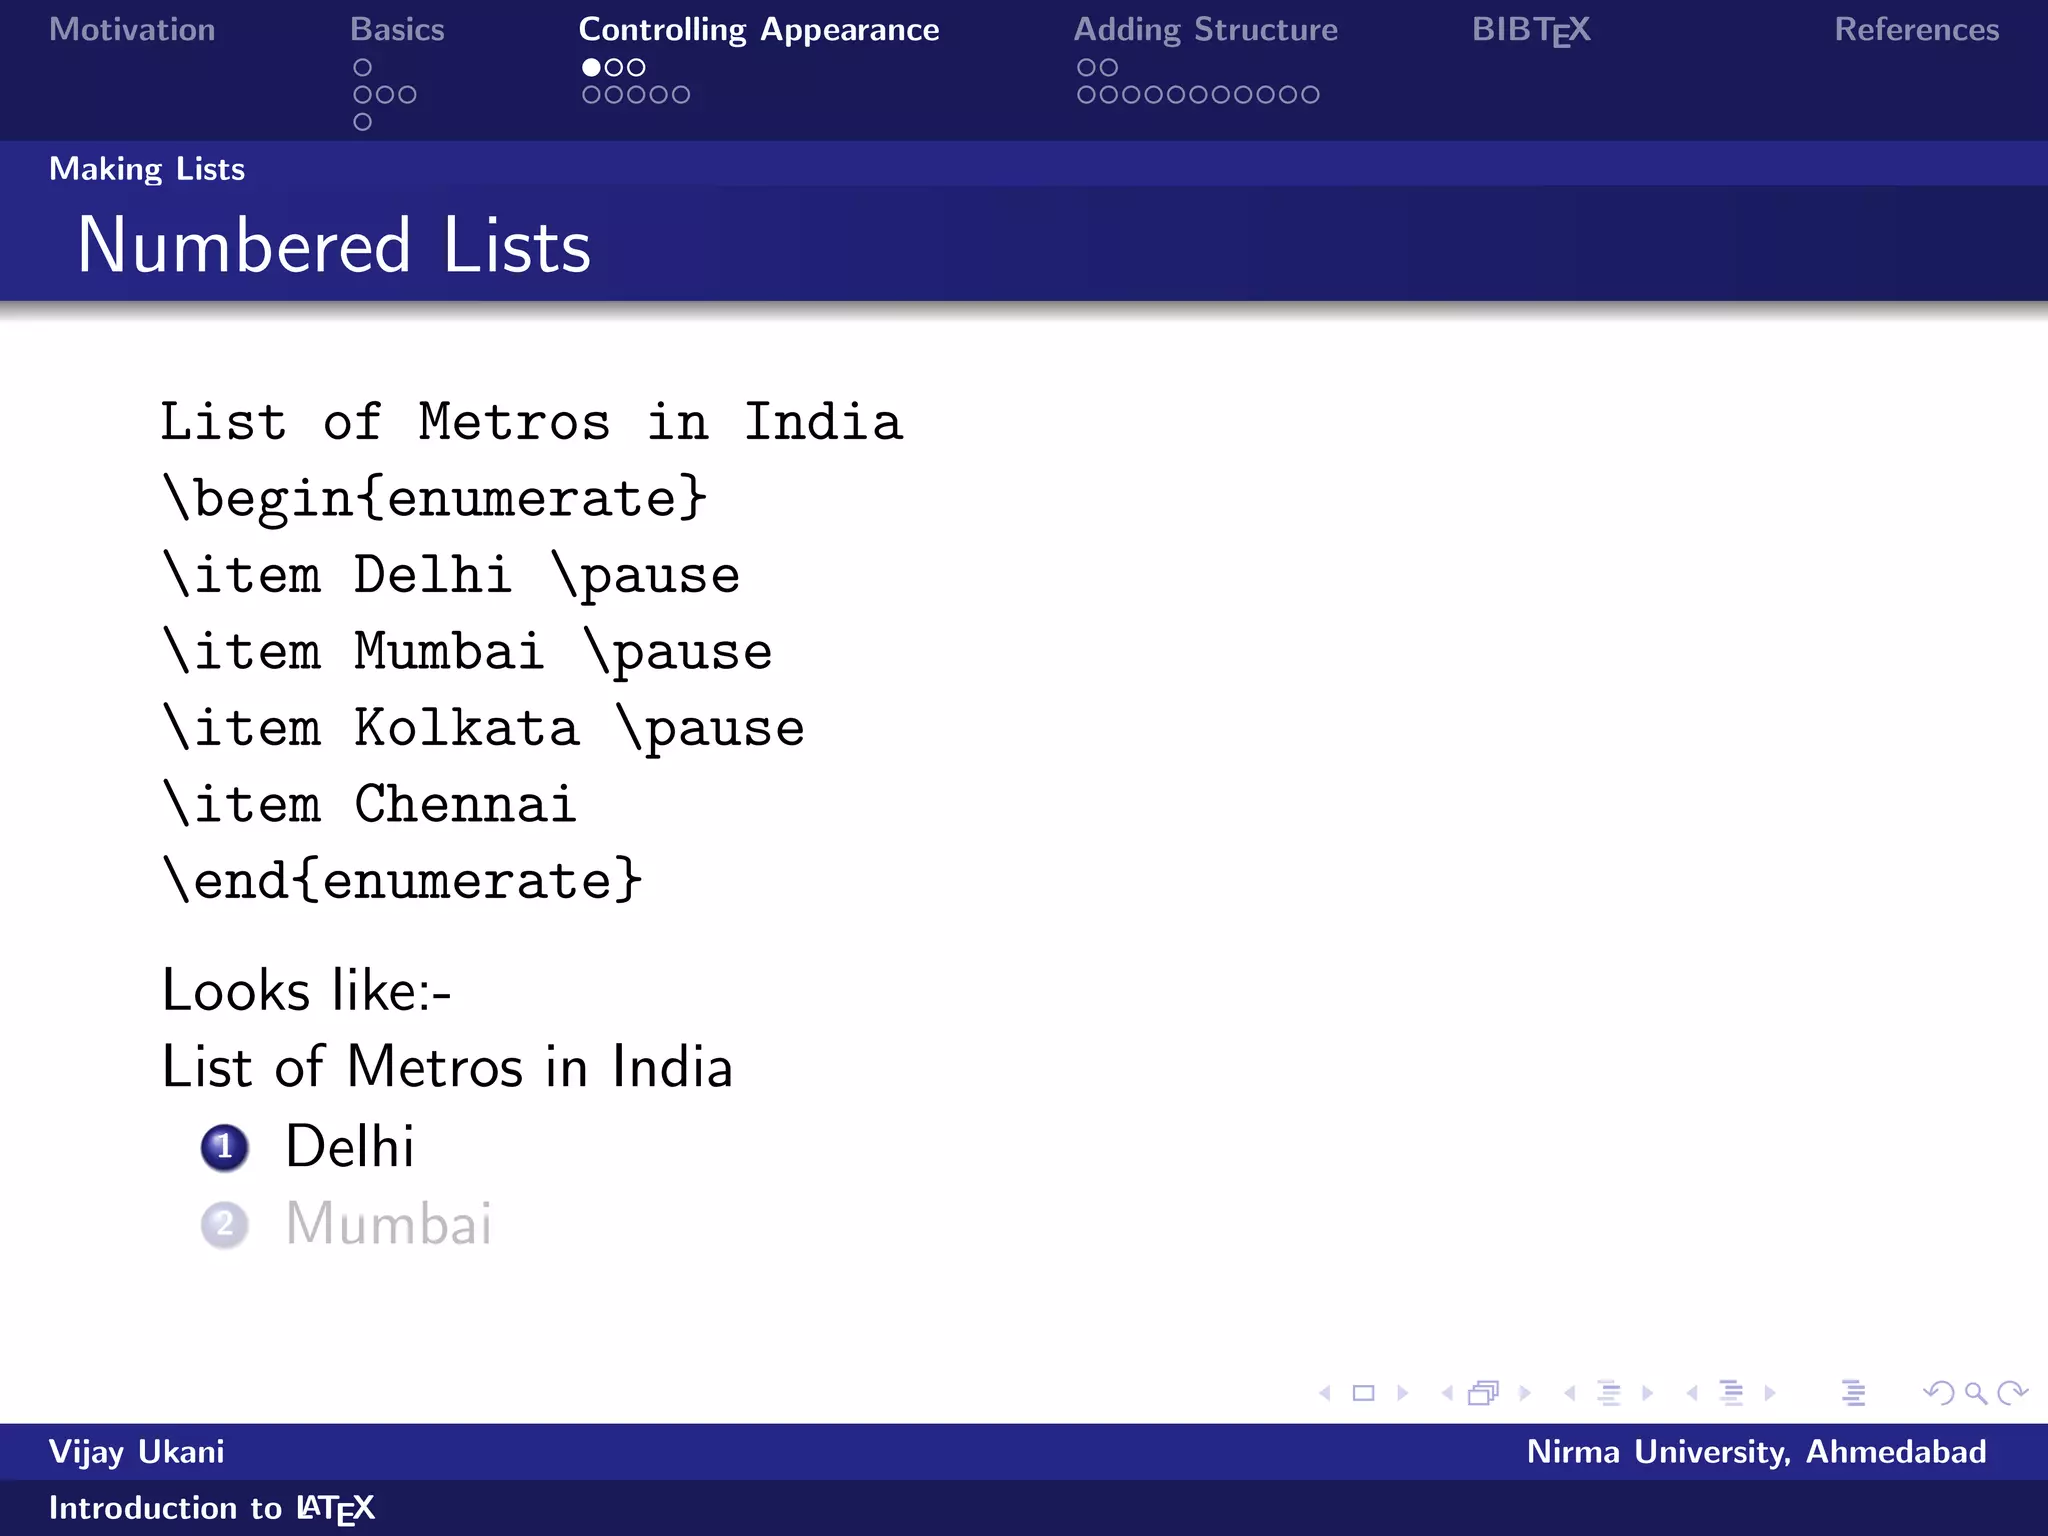Click Introduction to LaTeX footer title
The height and width of the screenshot is (1536, 2048).
[x=212, y=1508]
